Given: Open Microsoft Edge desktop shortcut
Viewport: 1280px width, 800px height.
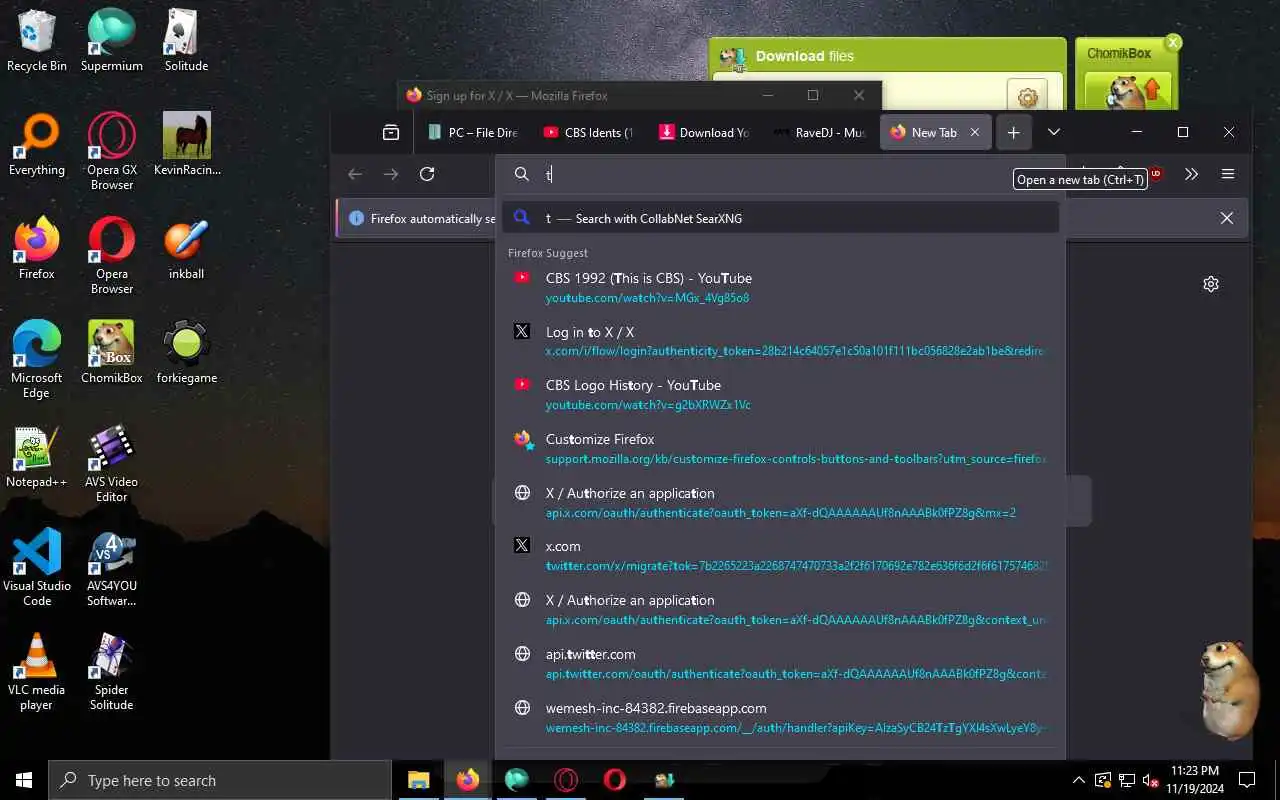Looking at the screenshot, I should tap(37, 360).
